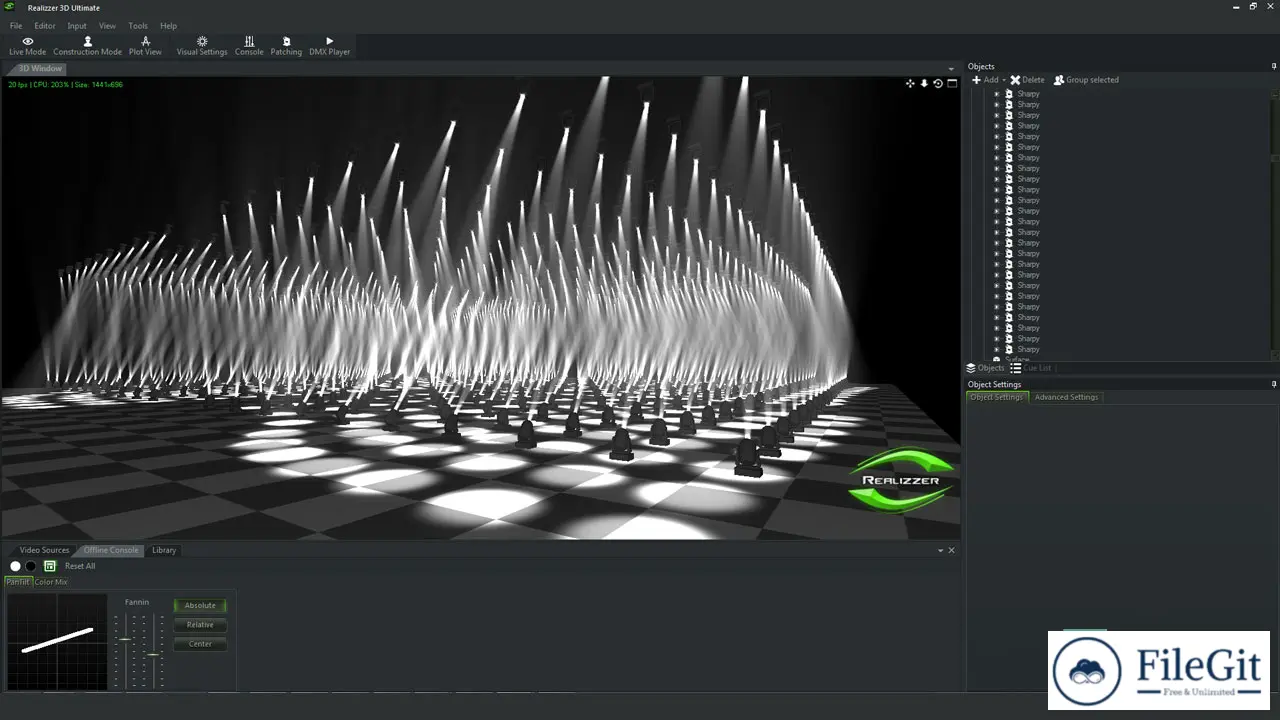Open the bottom panel options dropdown arrow

(940, 550)
